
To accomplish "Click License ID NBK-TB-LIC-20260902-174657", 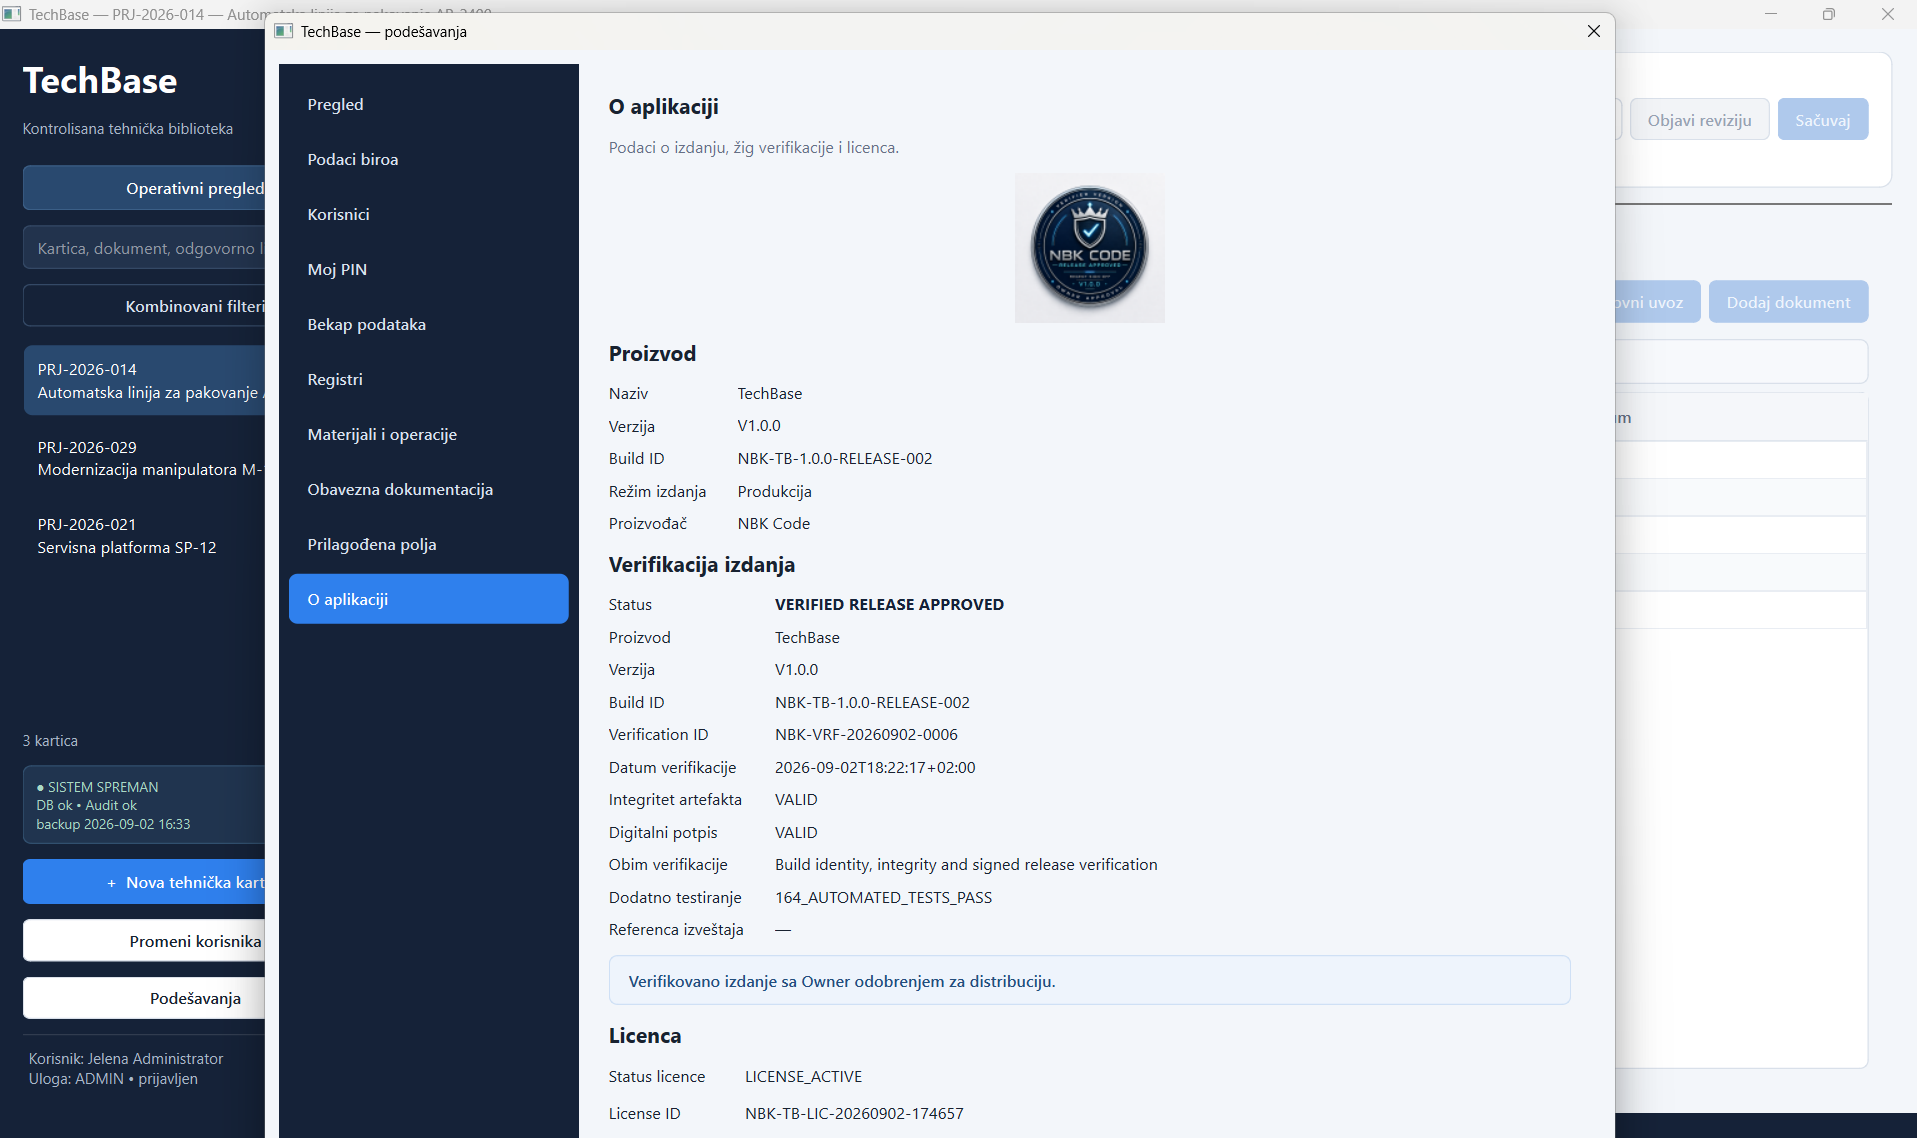I will click(x=854, y=1113).
